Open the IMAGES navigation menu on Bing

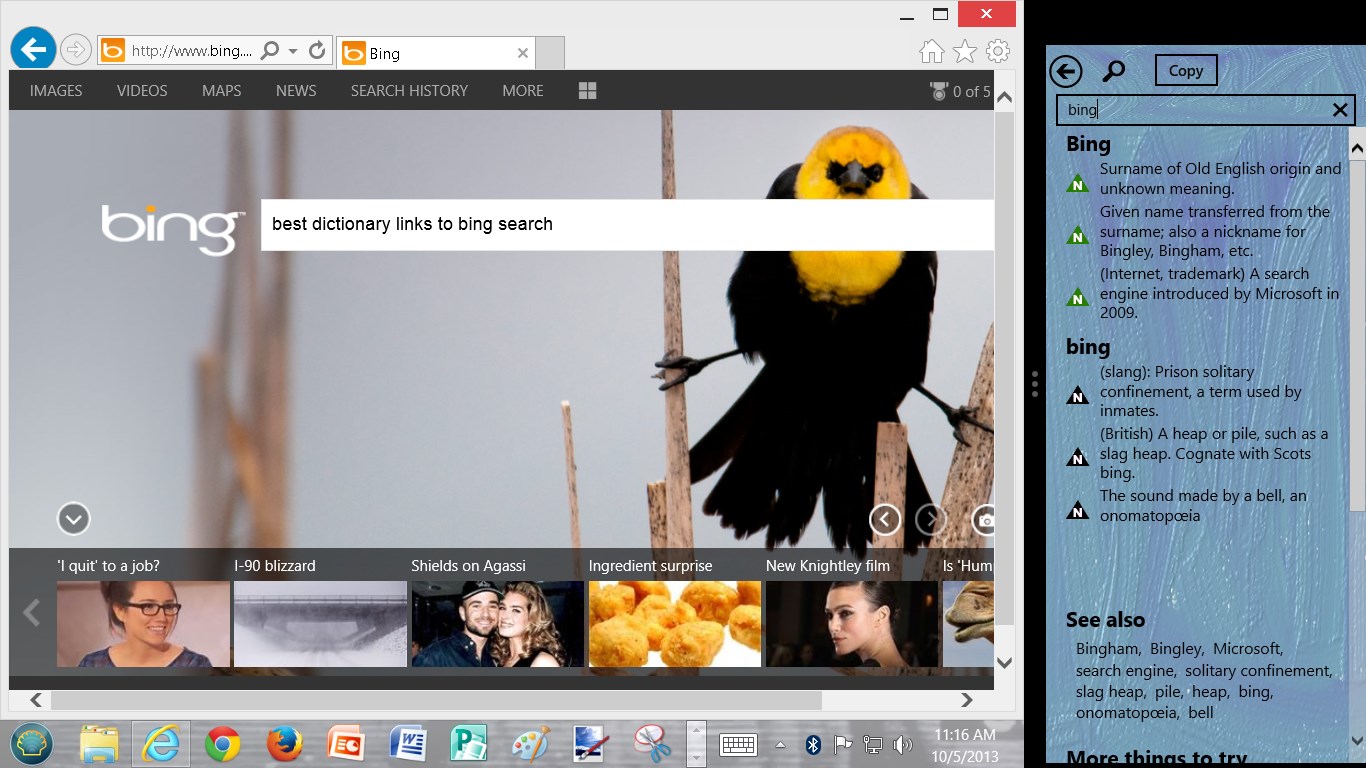pyautogui.click(x=55, y=90)
